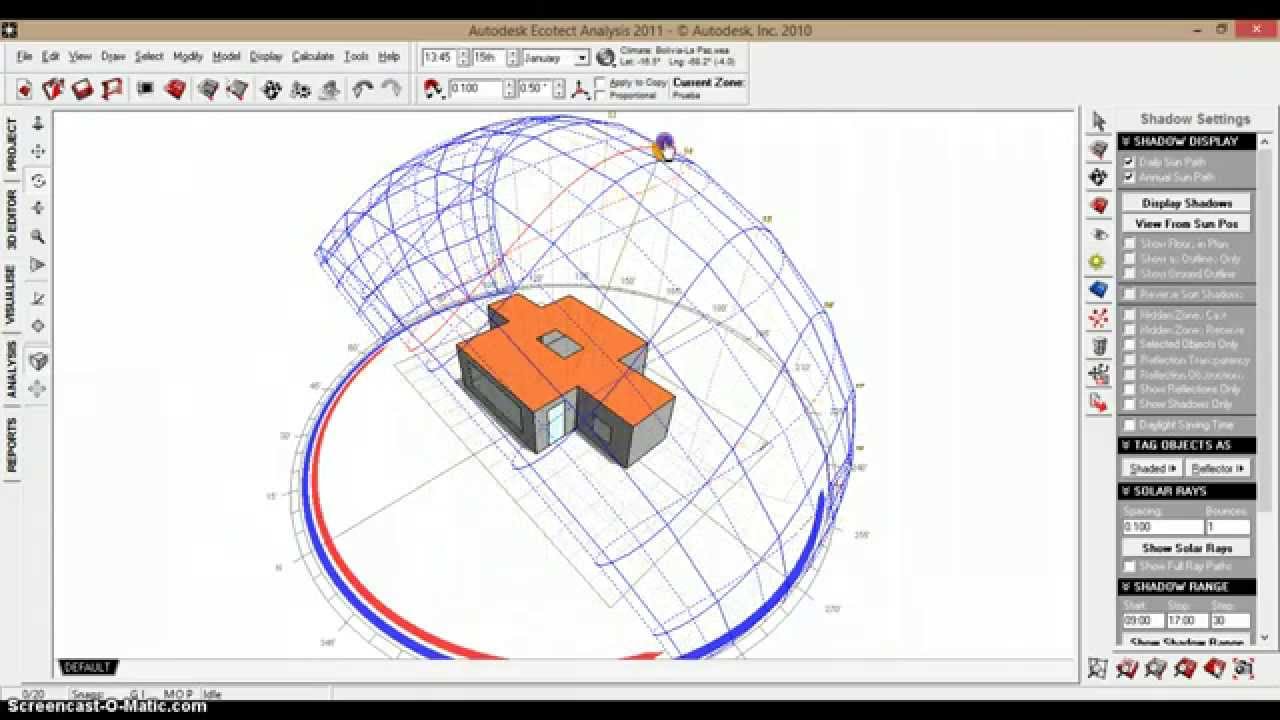Enable Show Shadows Only checkbox
This screenshot has height=720, width=1280.
click(x=1129, y=404)
